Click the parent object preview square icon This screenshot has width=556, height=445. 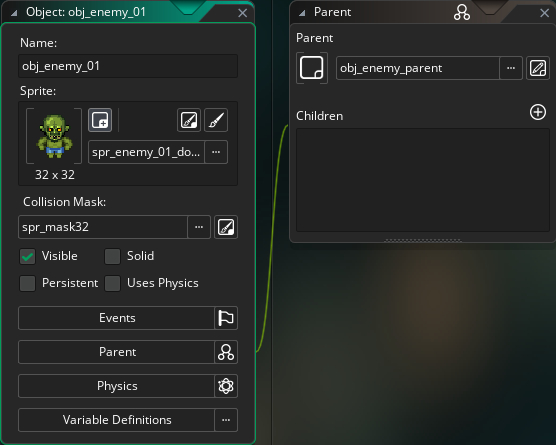(312, 68)
